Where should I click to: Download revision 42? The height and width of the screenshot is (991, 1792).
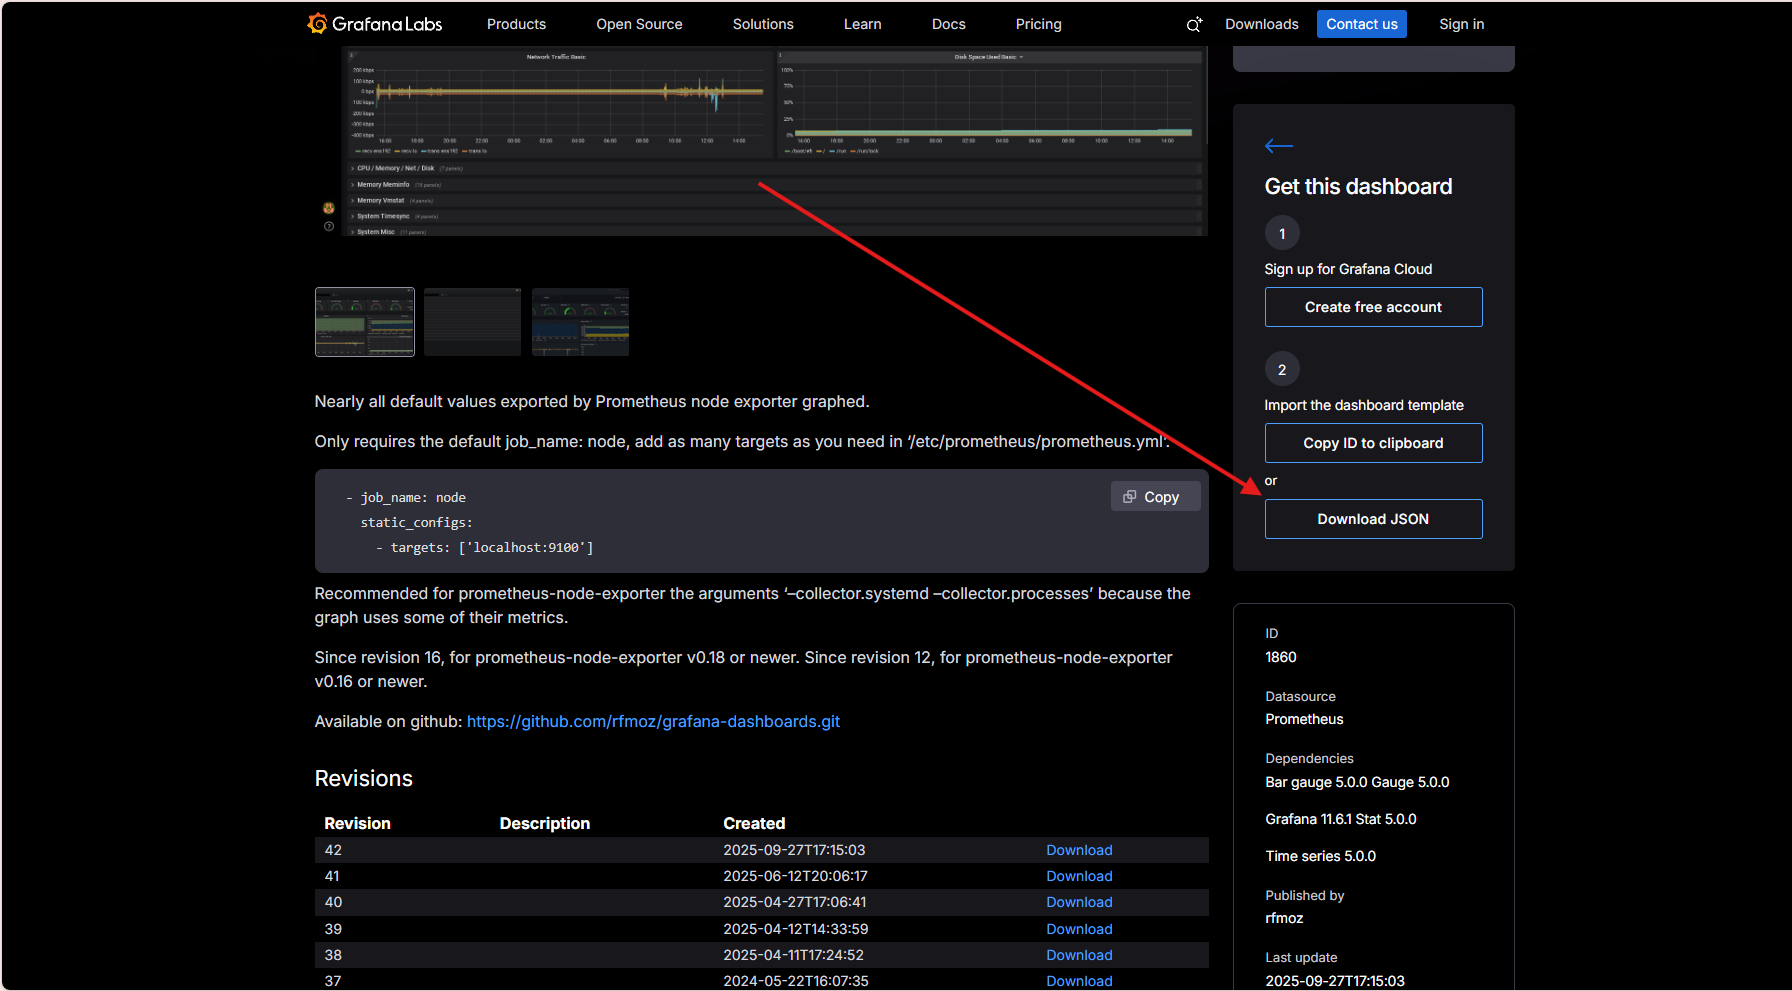1079,850
